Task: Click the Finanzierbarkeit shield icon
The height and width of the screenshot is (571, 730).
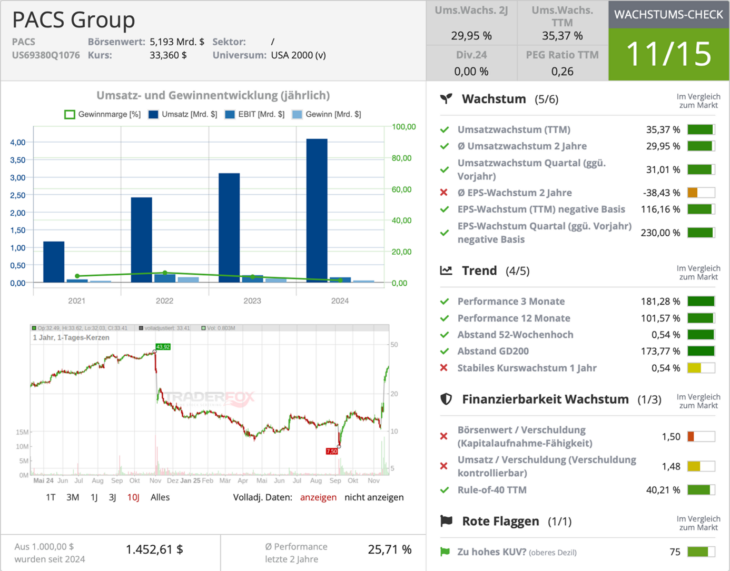Action: click(x=447, y=399)
